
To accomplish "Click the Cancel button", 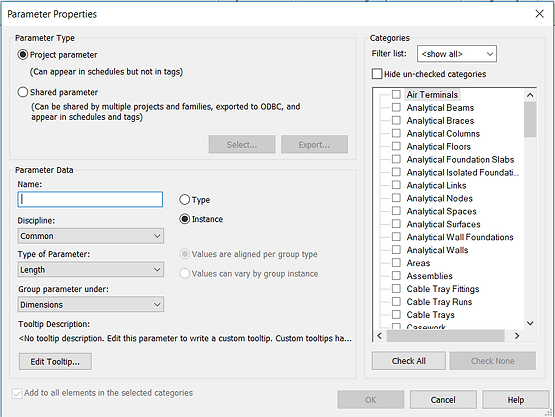I will [443, 400].
